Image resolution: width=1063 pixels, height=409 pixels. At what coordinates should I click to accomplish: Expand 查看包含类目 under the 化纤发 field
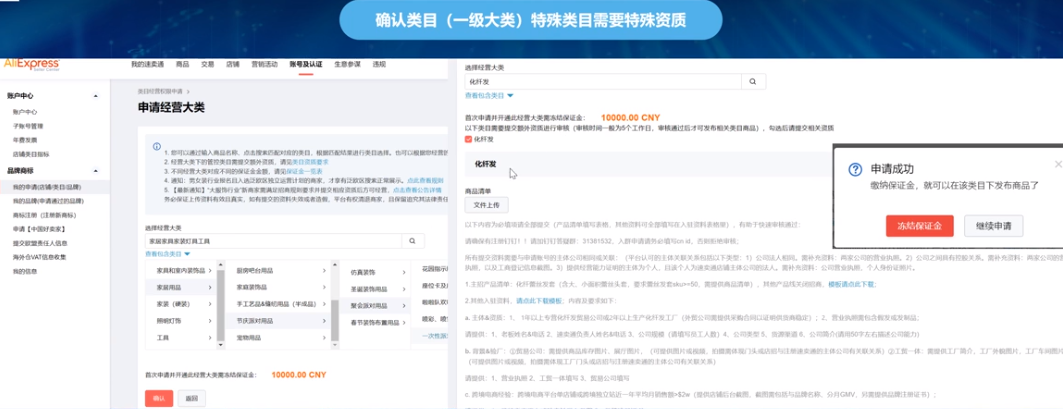click(x=489, y=96)
